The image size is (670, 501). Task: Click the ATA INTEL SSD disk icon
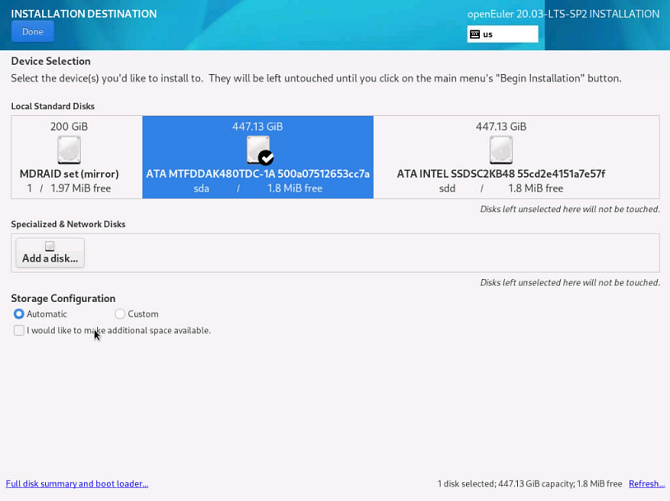(x=501, y=150)
